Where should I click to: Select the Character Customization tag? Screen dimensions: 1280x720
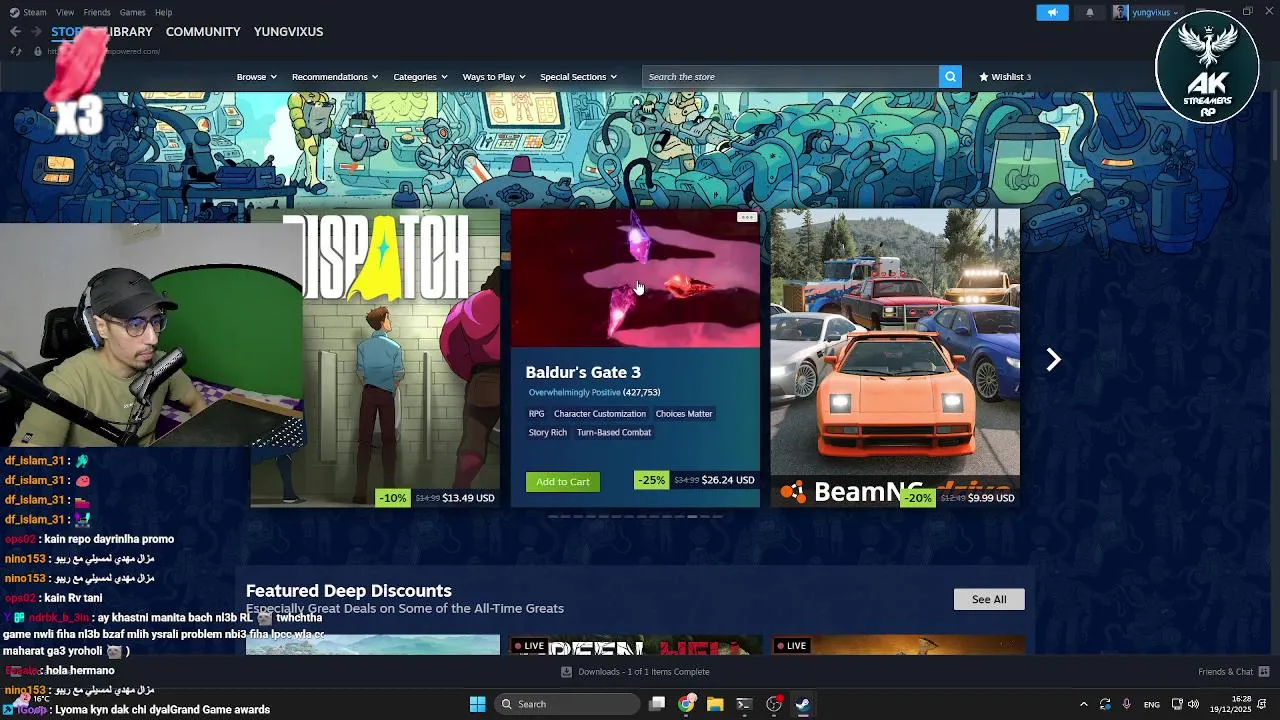[600, 414]
